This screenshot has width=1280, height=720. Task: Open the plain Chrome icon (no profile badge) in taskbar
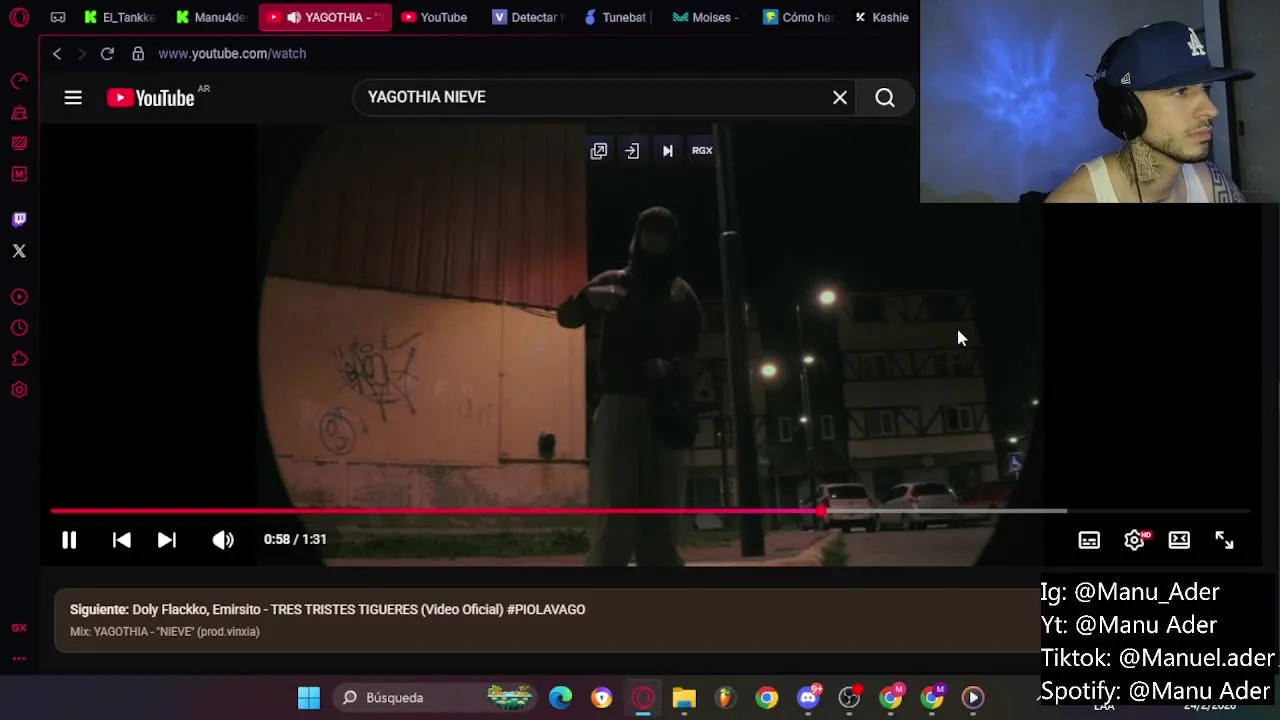(x=767, y=698)
